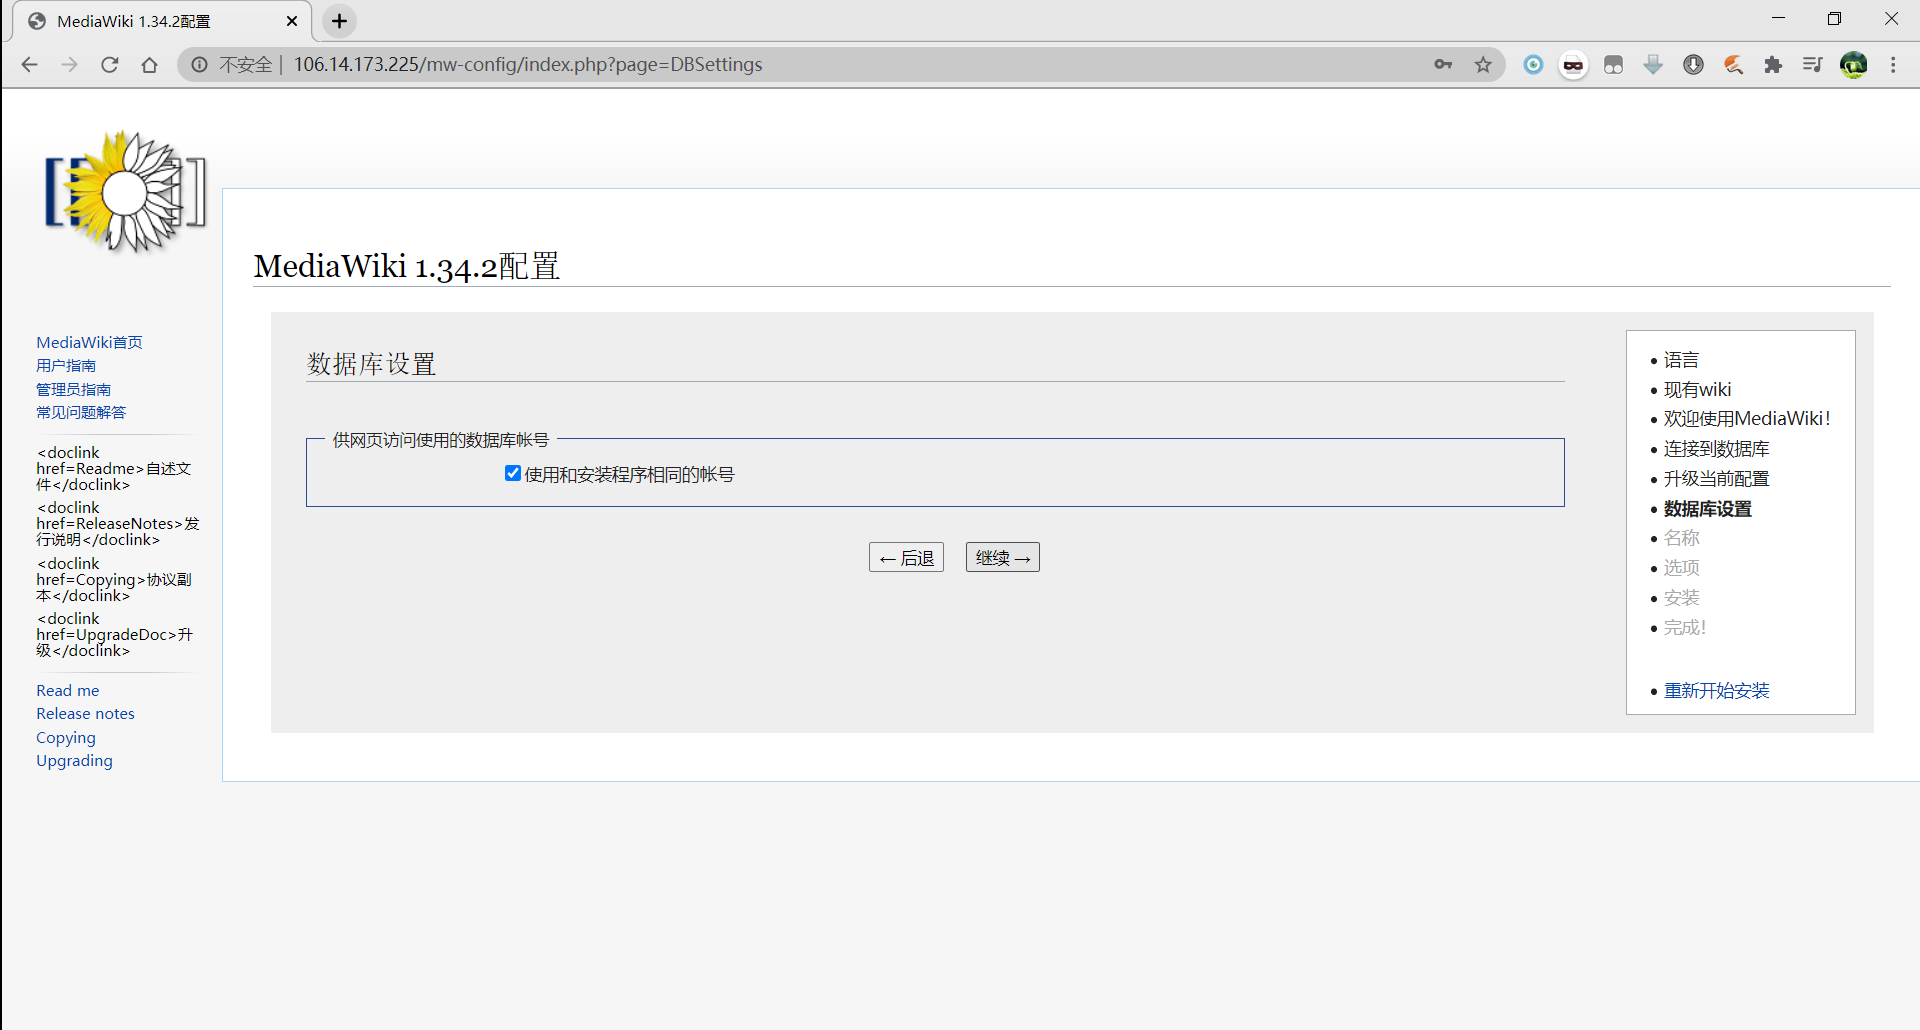Click the browser forward arrow
1920x1030 pixels.
point(69,65)
